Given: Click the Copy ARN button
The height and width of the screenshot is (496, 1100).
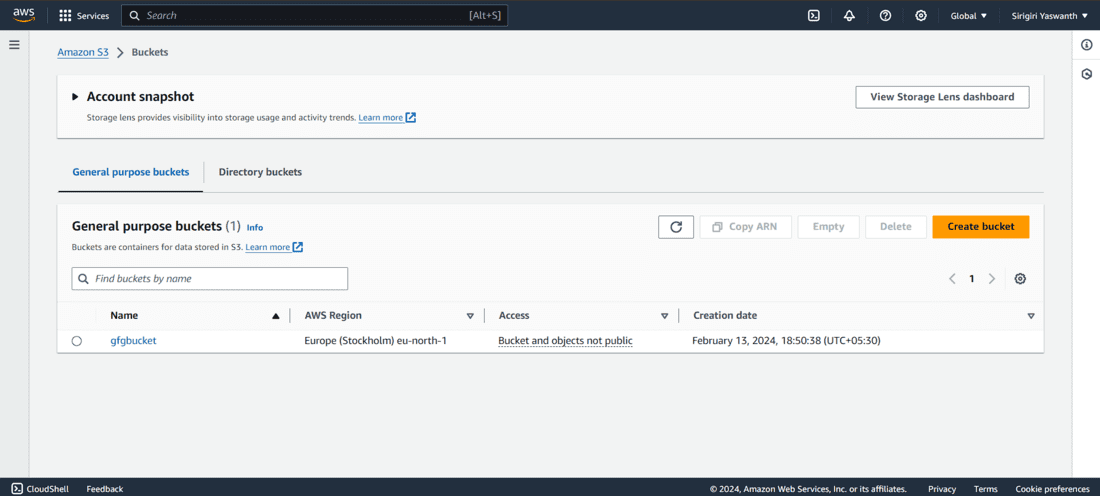Looking at the screenshot, I should coord(746,227).
